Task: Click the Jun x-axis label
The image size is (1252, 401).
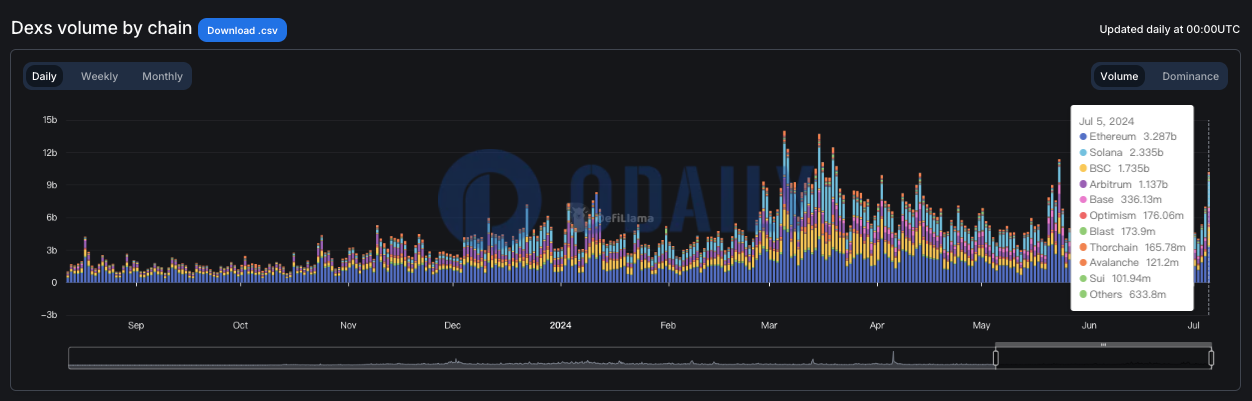Action: pyautogui.click(x=1090, y=326)
